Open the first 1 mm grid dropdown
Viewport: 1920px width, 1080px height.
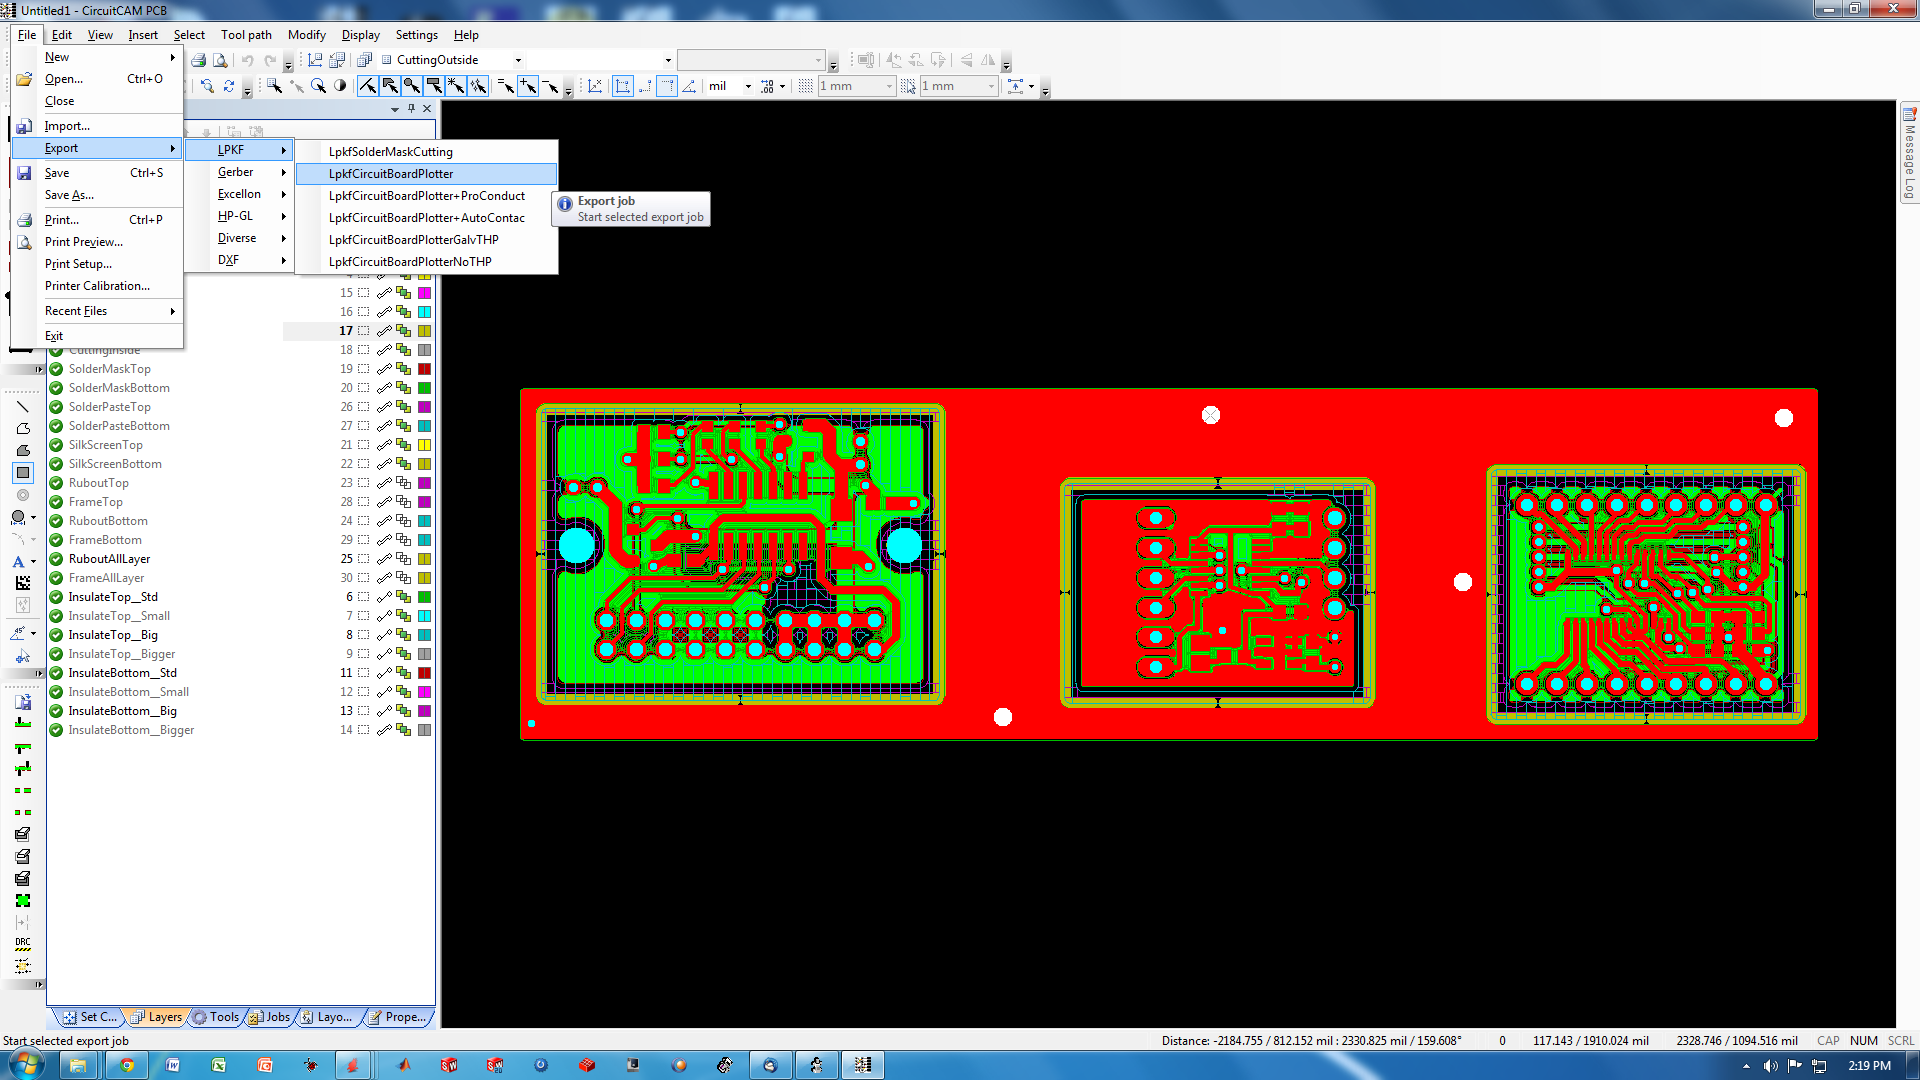(889, 86)
